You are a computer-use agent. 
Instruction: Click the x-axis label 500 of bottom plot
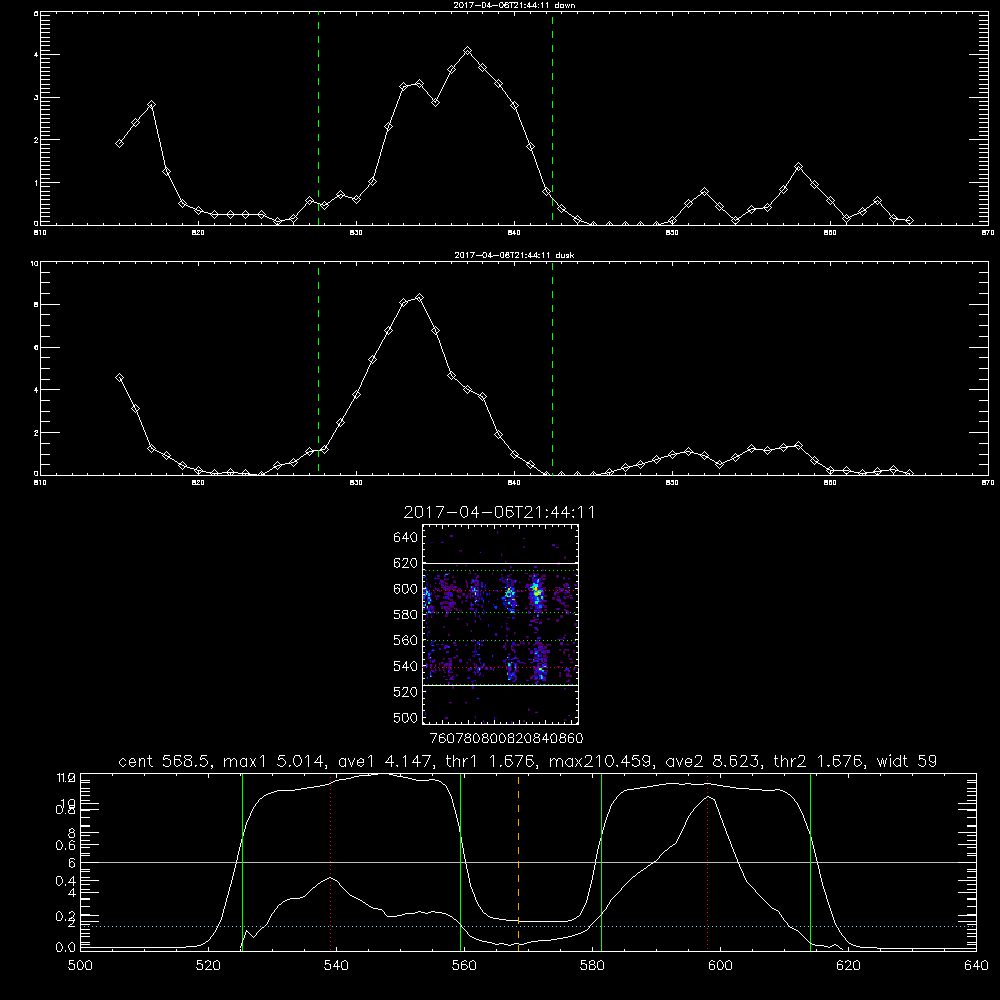[x=80, y=966]
